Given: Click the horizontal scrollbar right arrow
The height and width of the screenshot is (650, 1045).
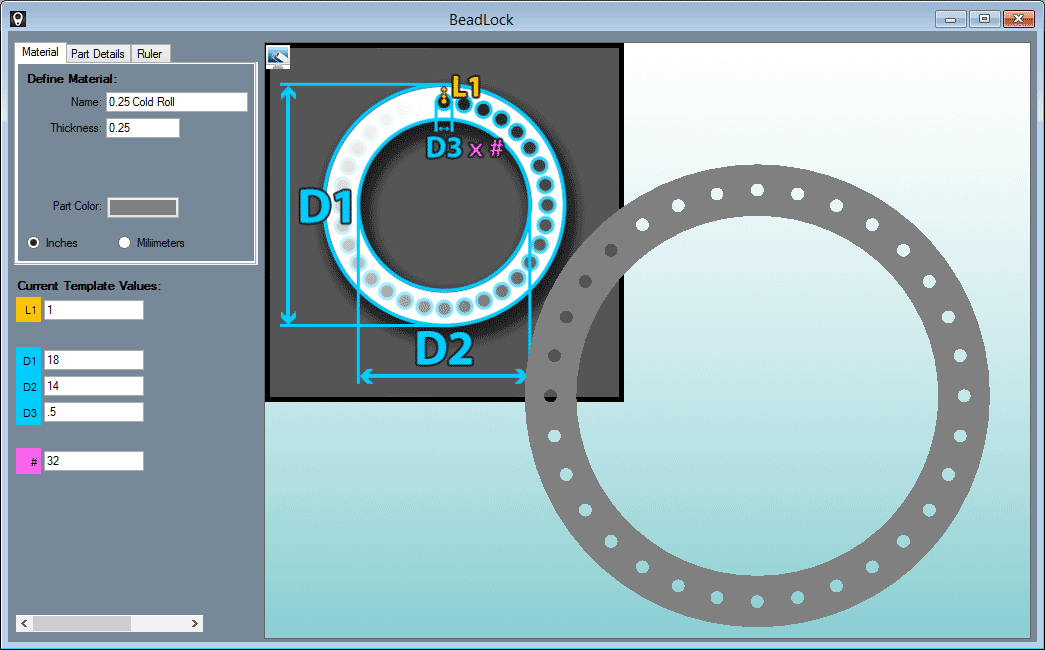Looking at the screenshot, I should tap(195, 623).
